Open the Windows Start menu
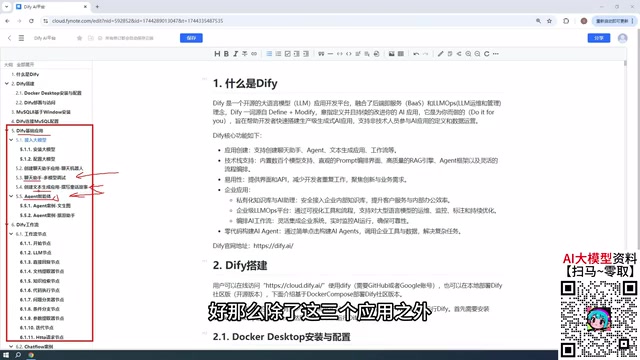Screen dimensions: 640x360 click(x=6, y=355)
